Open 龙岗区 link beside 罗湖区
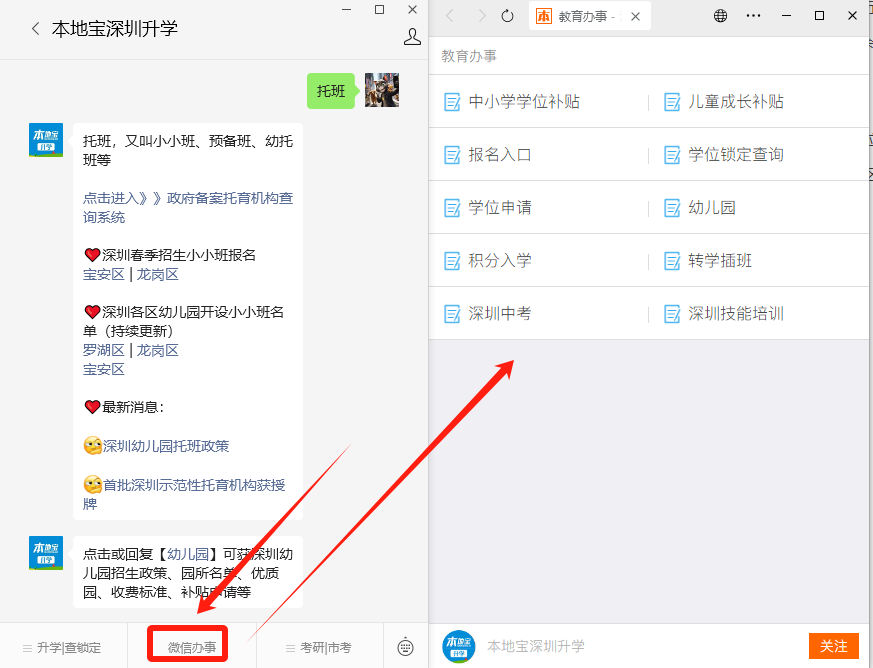873x668 pixels. click(158, 350)
